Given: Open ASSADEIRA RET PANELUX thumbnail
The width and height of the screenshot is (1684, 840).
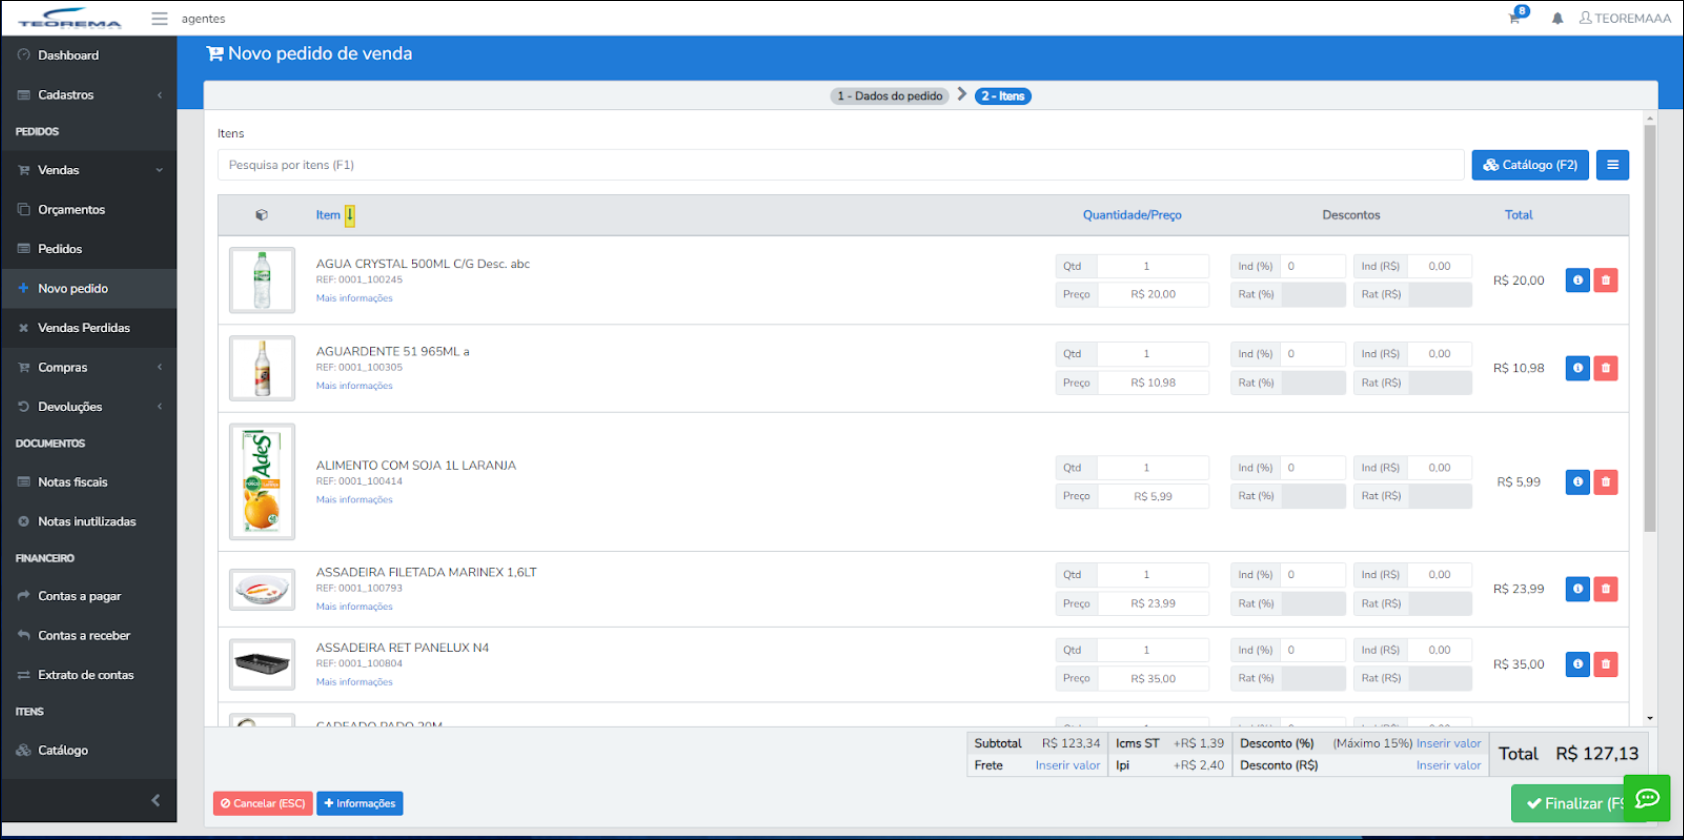Looking at the screenshot, I should coord(262,664).
